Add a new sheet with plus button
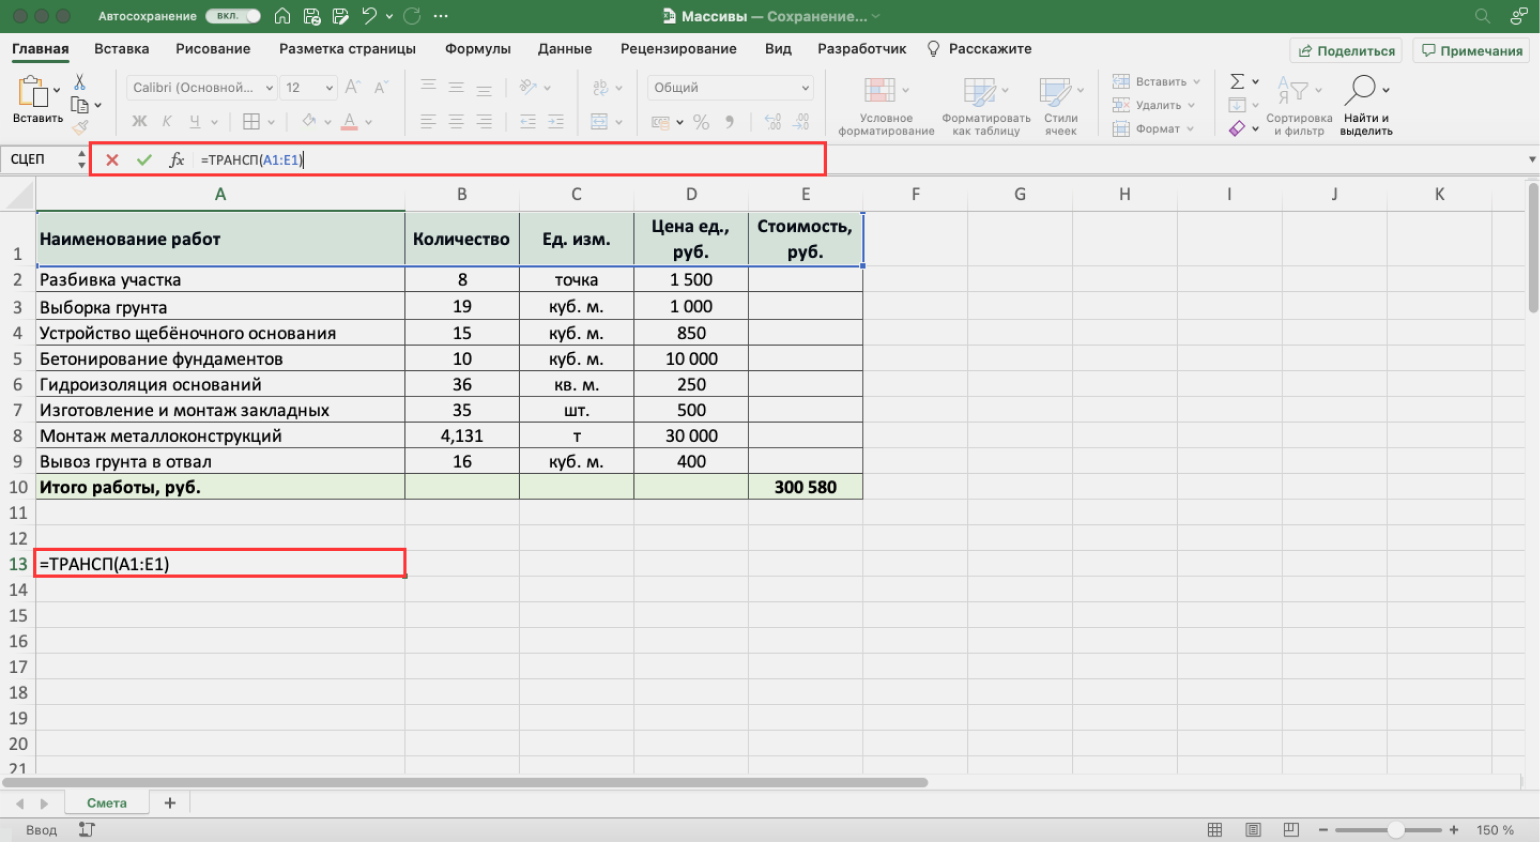Image resolution: width=1540 pixels, height=842 pixels. coord(170,803)
